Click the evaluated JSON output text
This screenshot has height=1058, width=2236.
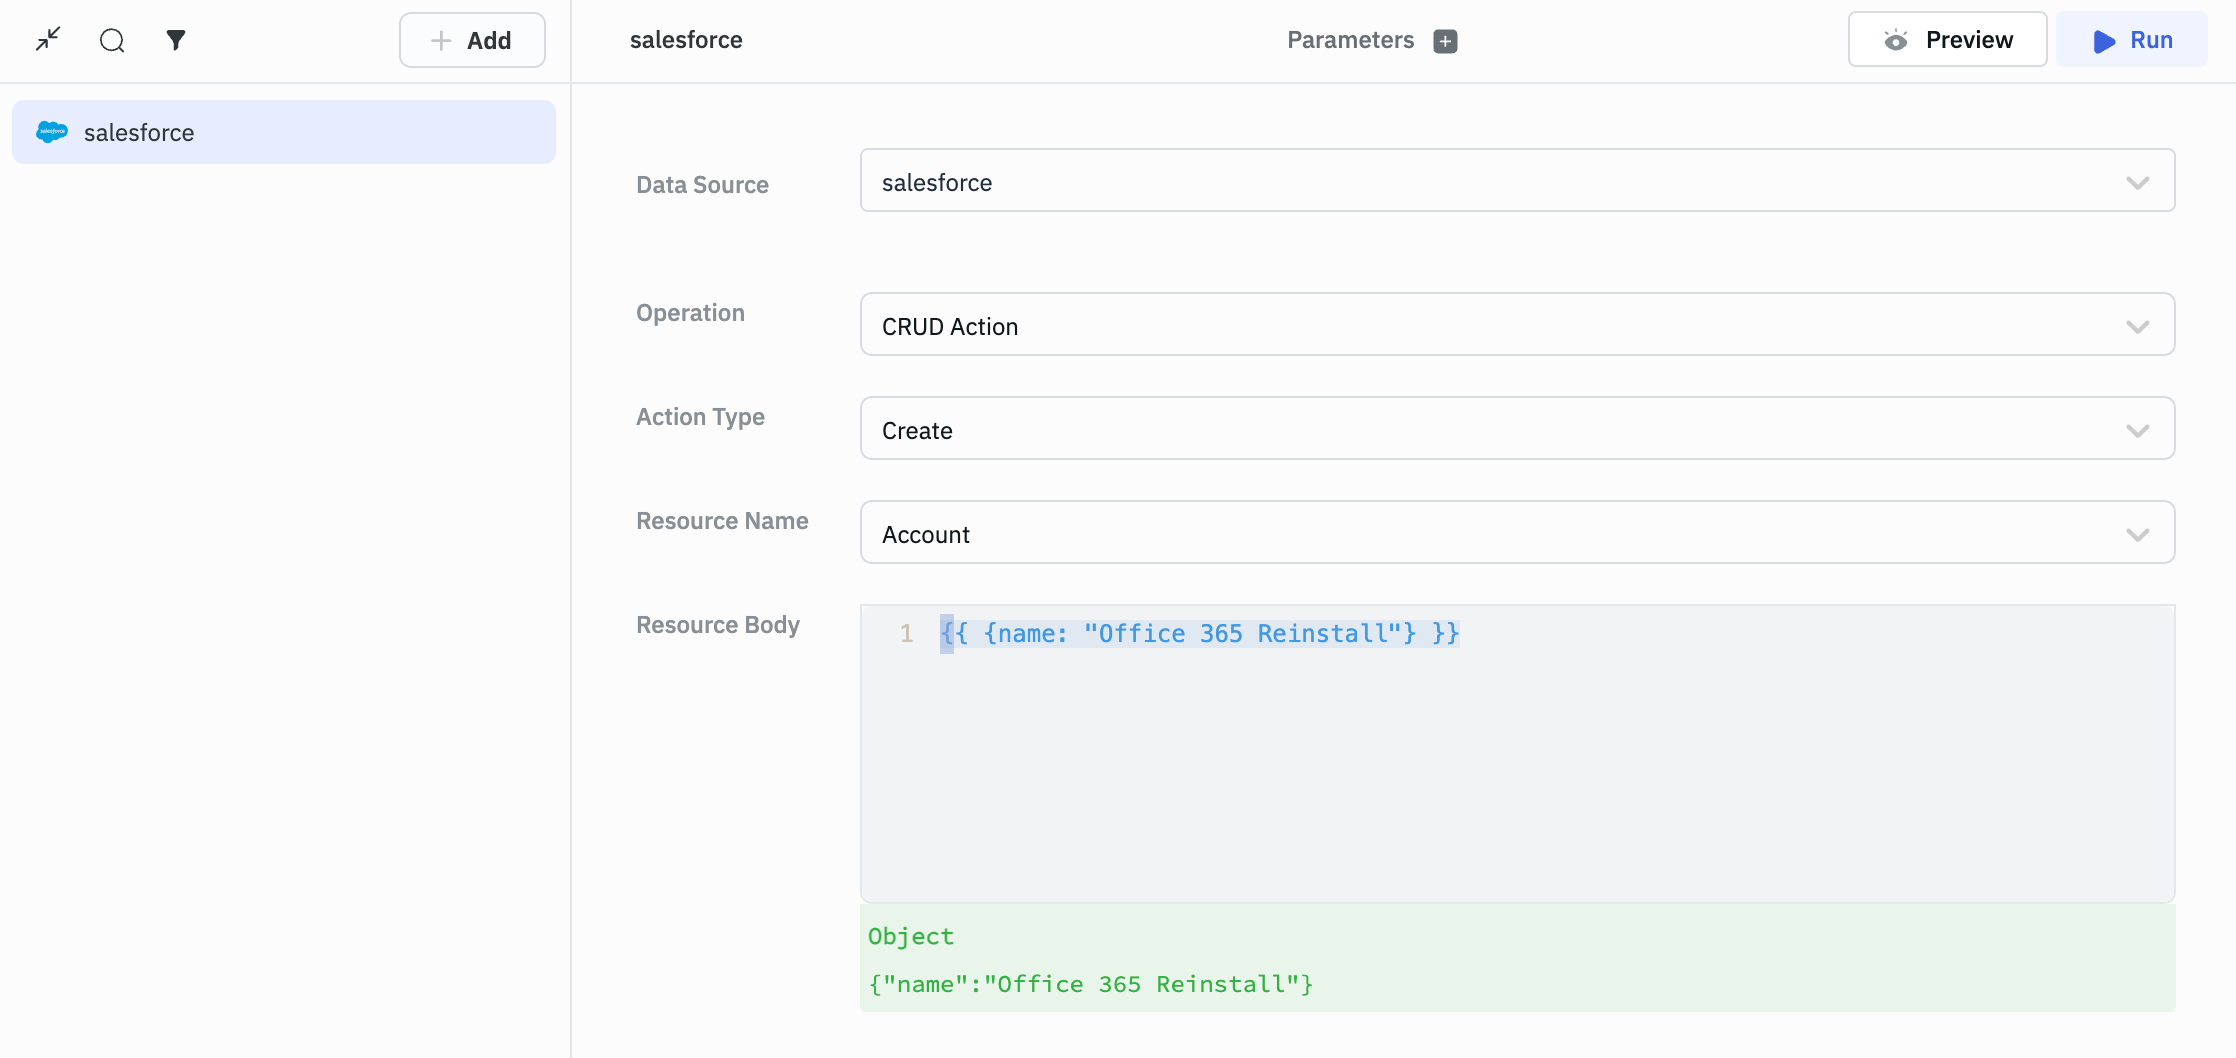1090,985
